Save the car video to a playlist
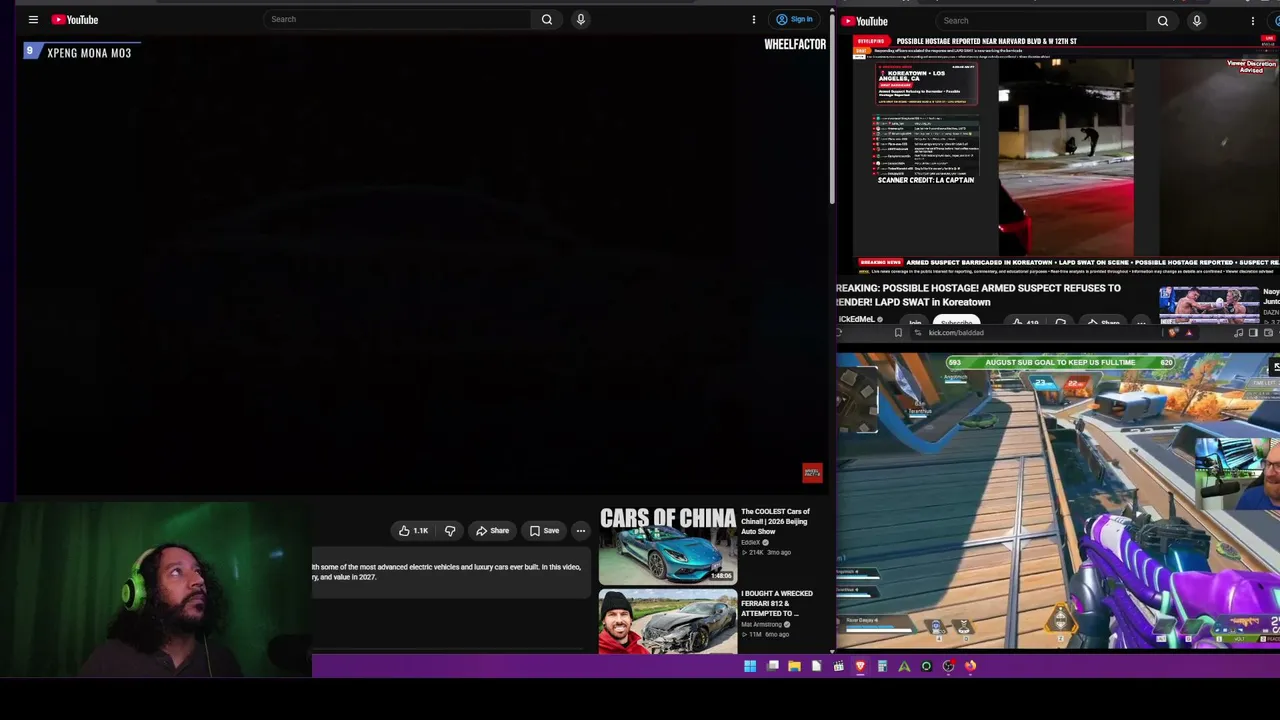The image size is (1280, 720). (x=544, y=531)
